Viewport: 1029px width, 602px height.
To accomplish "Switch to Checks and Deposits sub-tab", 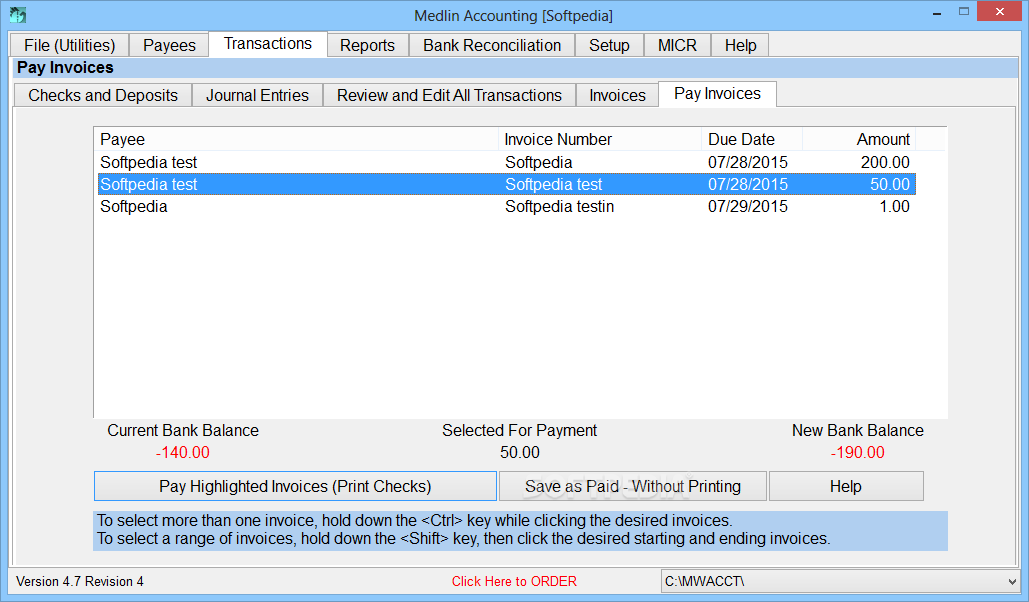I will tap(103, 95).
